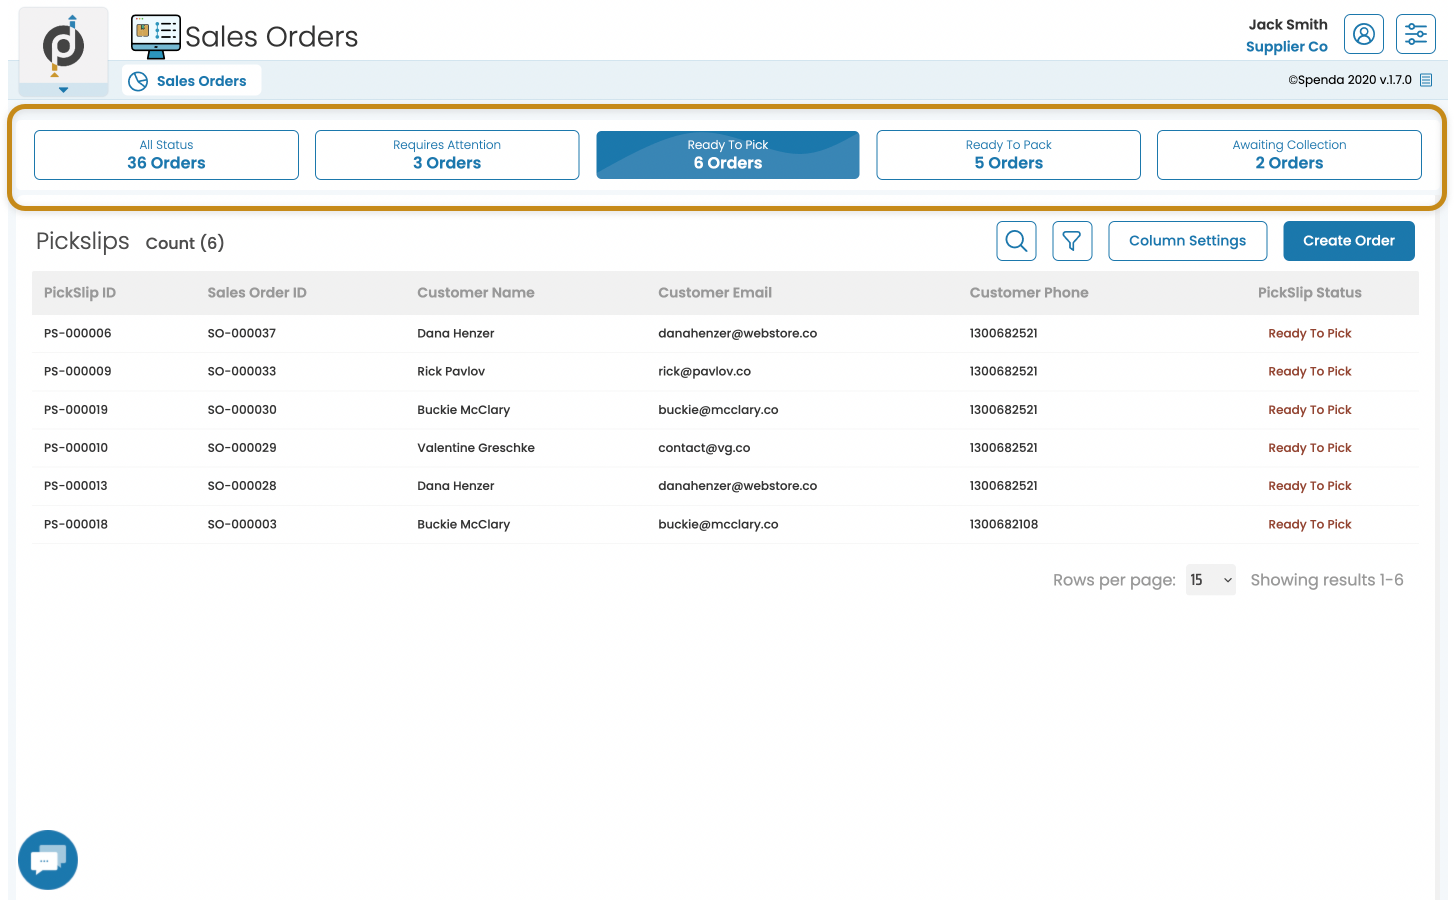Click Dana Henzer in the PS-000006 row
This screenshot has width=1454, height=900.
tap(456, 333)
